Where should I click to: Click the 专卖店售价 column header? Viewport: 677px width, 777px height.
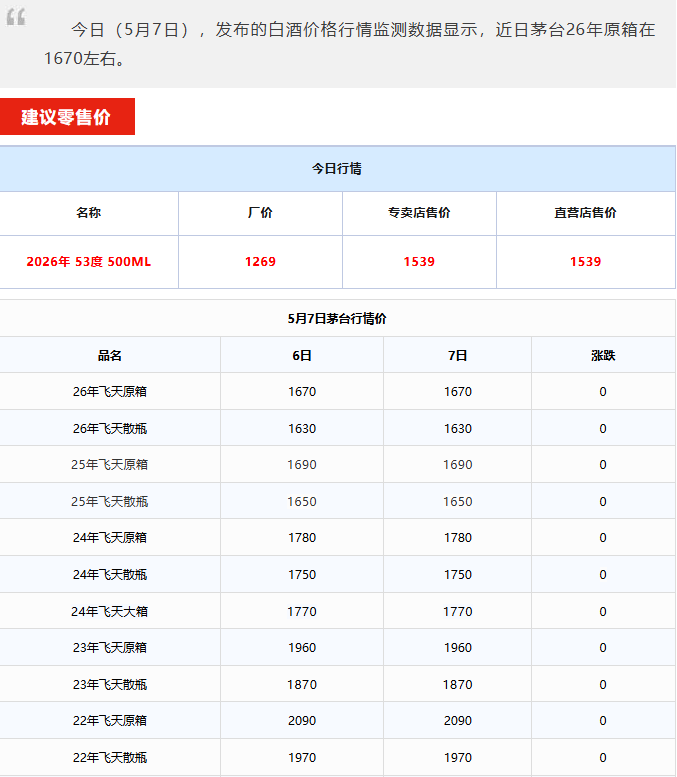419,213
